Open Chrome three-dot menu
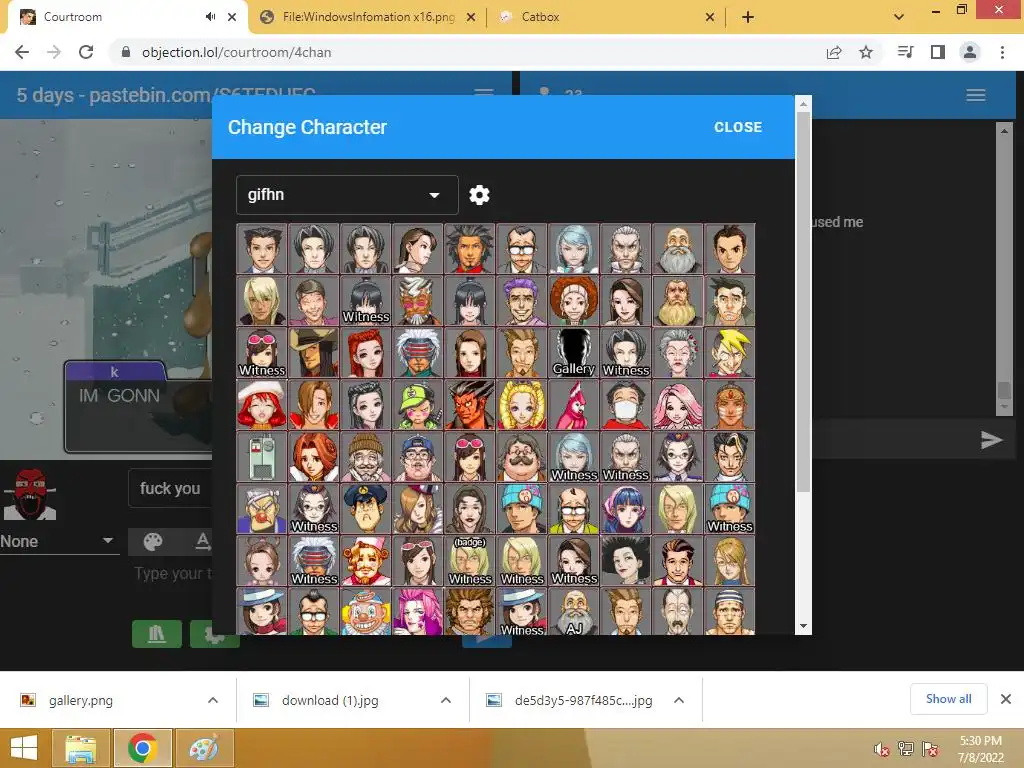 [1002, 52]
